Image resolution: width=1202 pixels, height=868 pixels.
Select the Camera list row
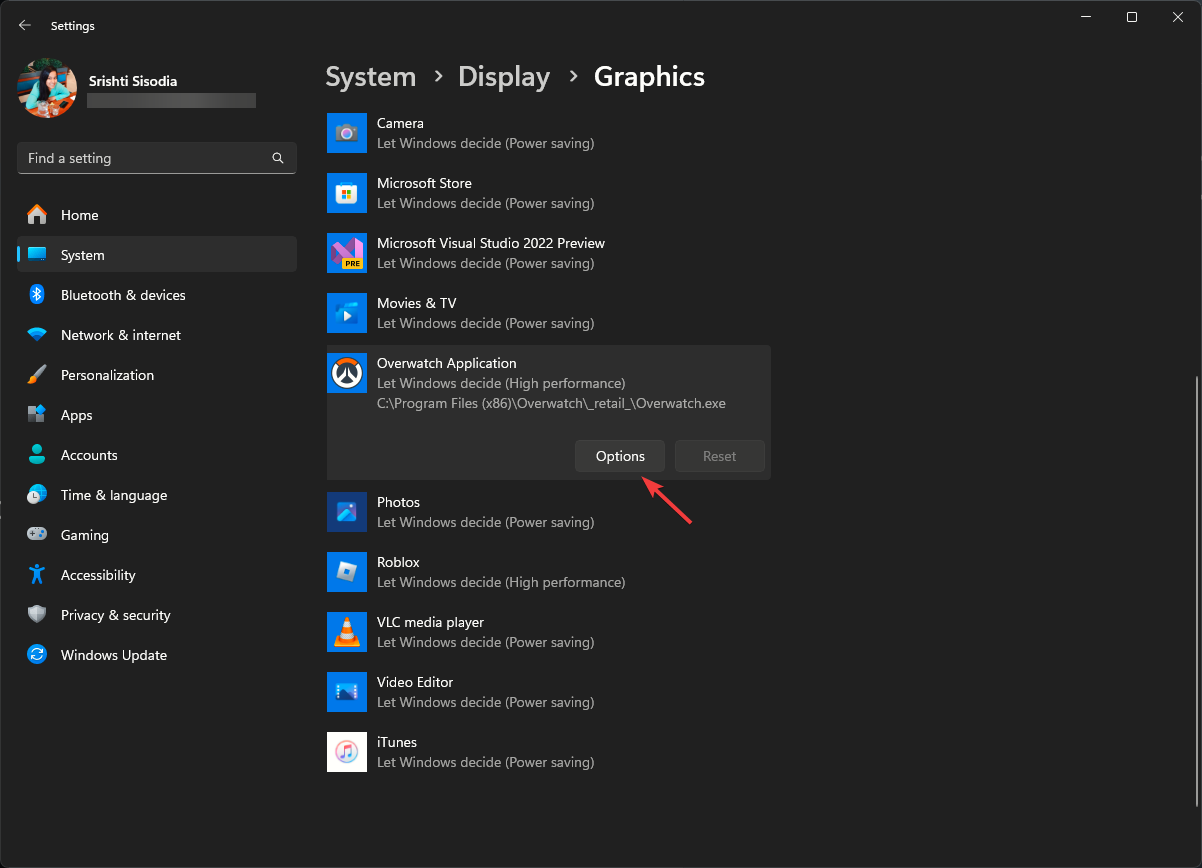tap(549, 133)
